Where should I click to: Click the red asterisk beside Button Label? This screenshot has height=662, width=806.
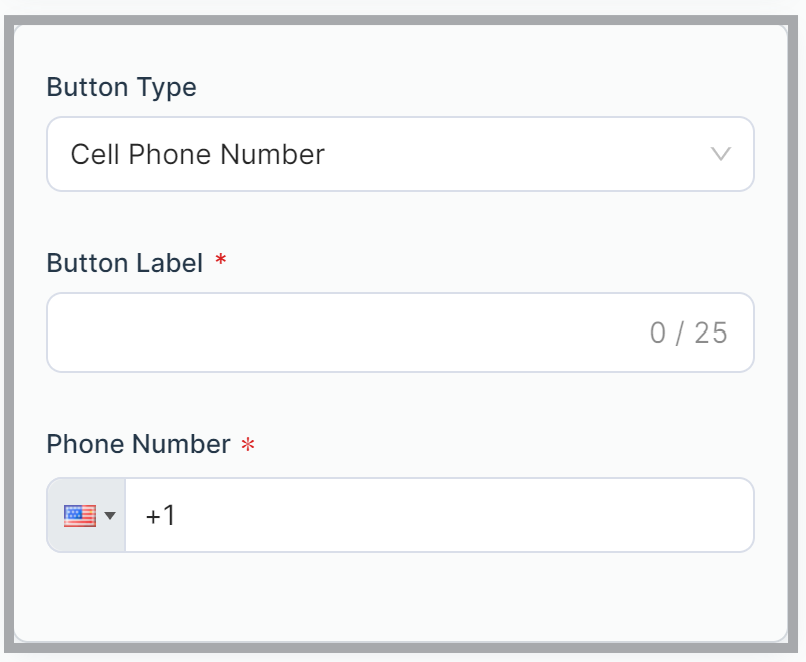(x=221, y=259)
